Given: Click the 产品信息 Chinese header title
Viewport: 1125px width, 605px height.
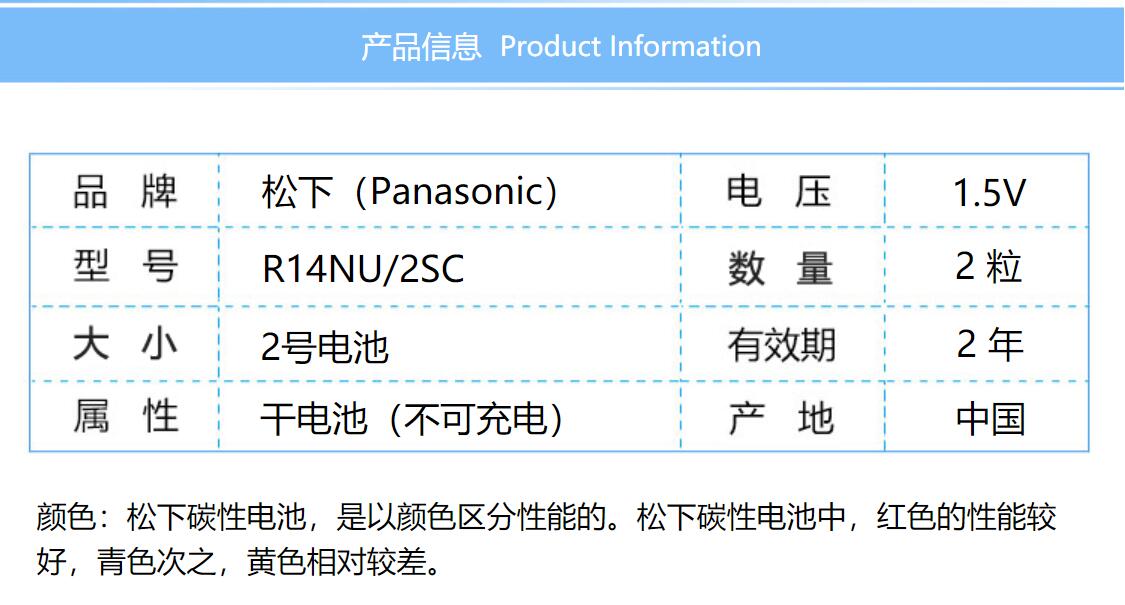Looking at the screenshot, I should click(421, 47).
